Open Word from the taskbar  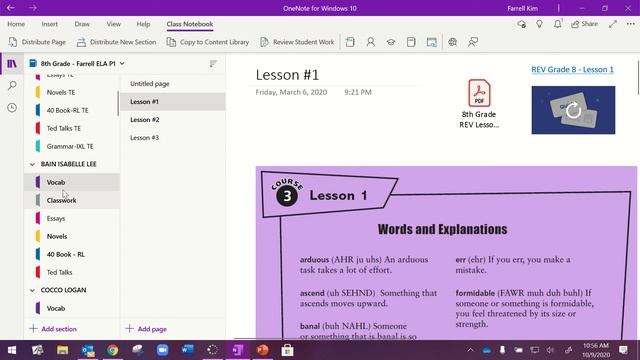click(x=187, y=350)
